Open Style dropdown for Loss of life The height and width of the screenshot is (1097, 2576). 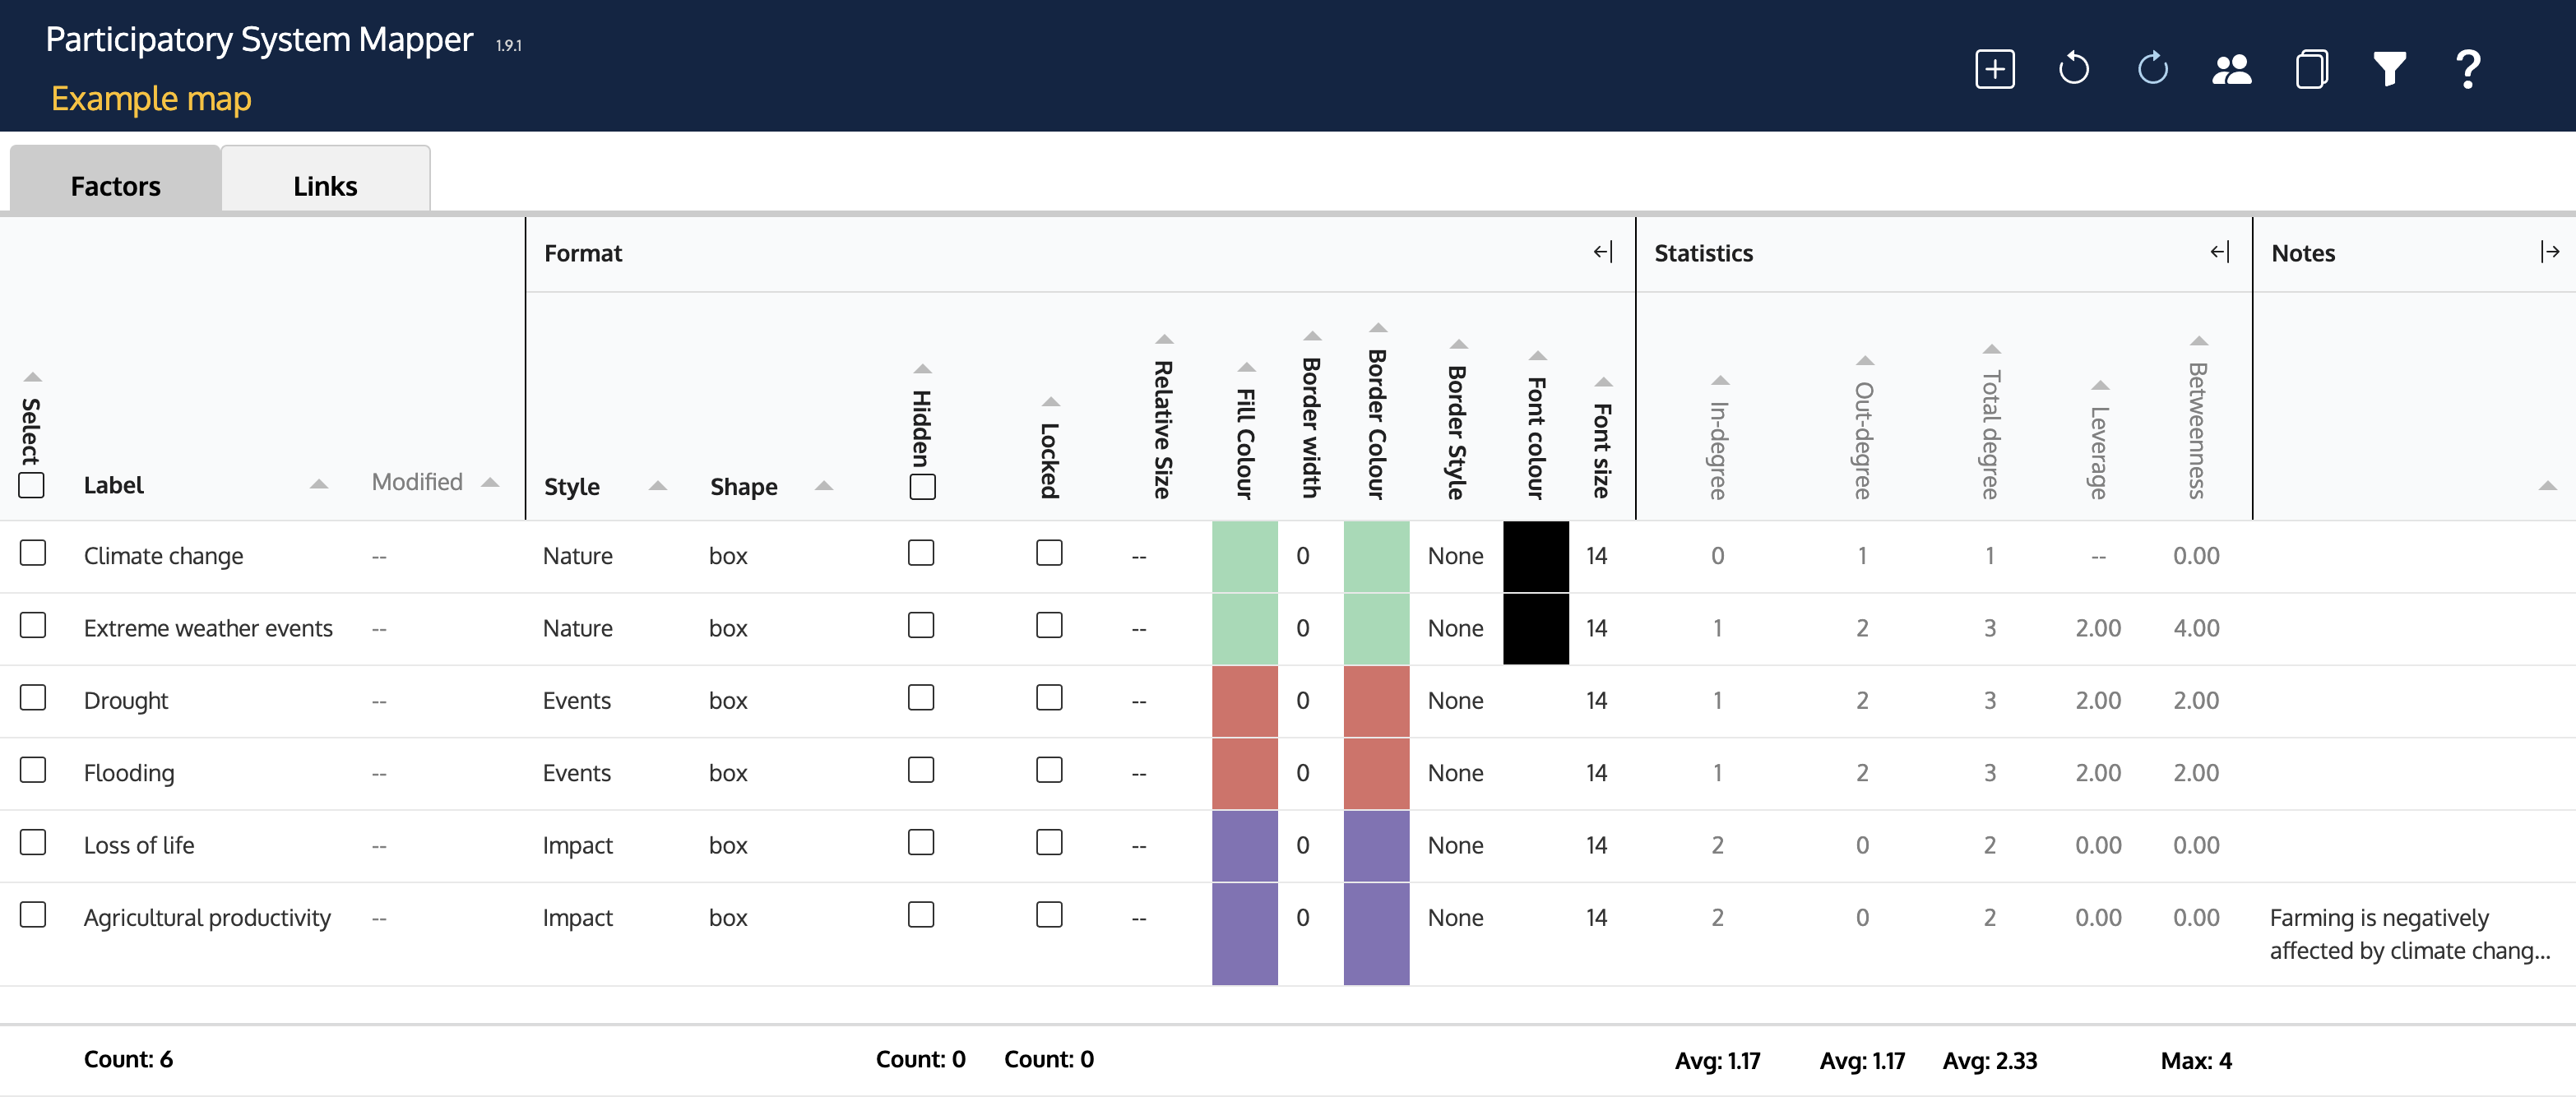tap(578, 846)
